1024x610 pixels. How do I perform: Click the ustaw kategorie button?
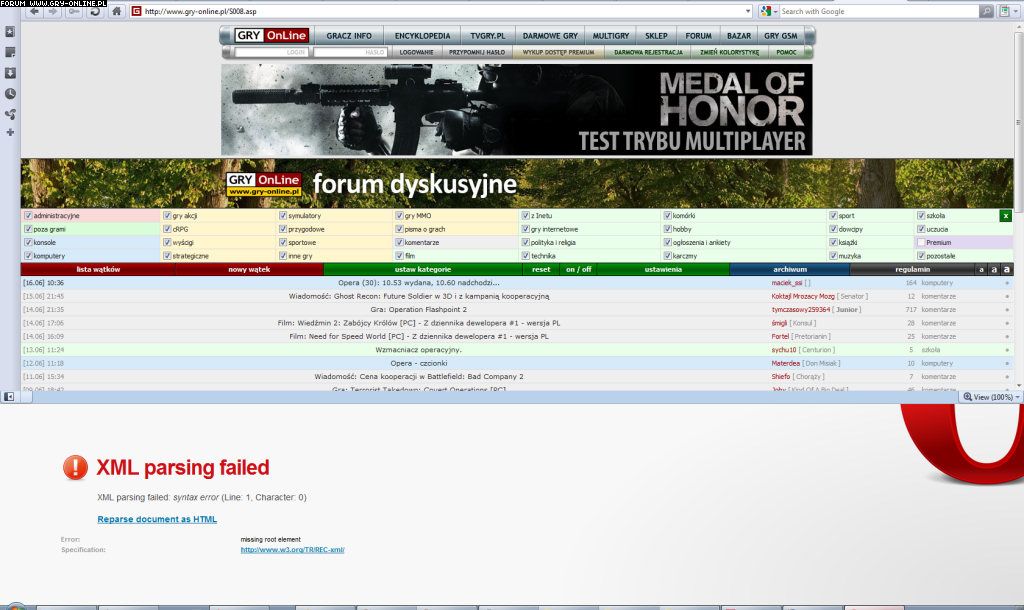[x=423, y=269]
